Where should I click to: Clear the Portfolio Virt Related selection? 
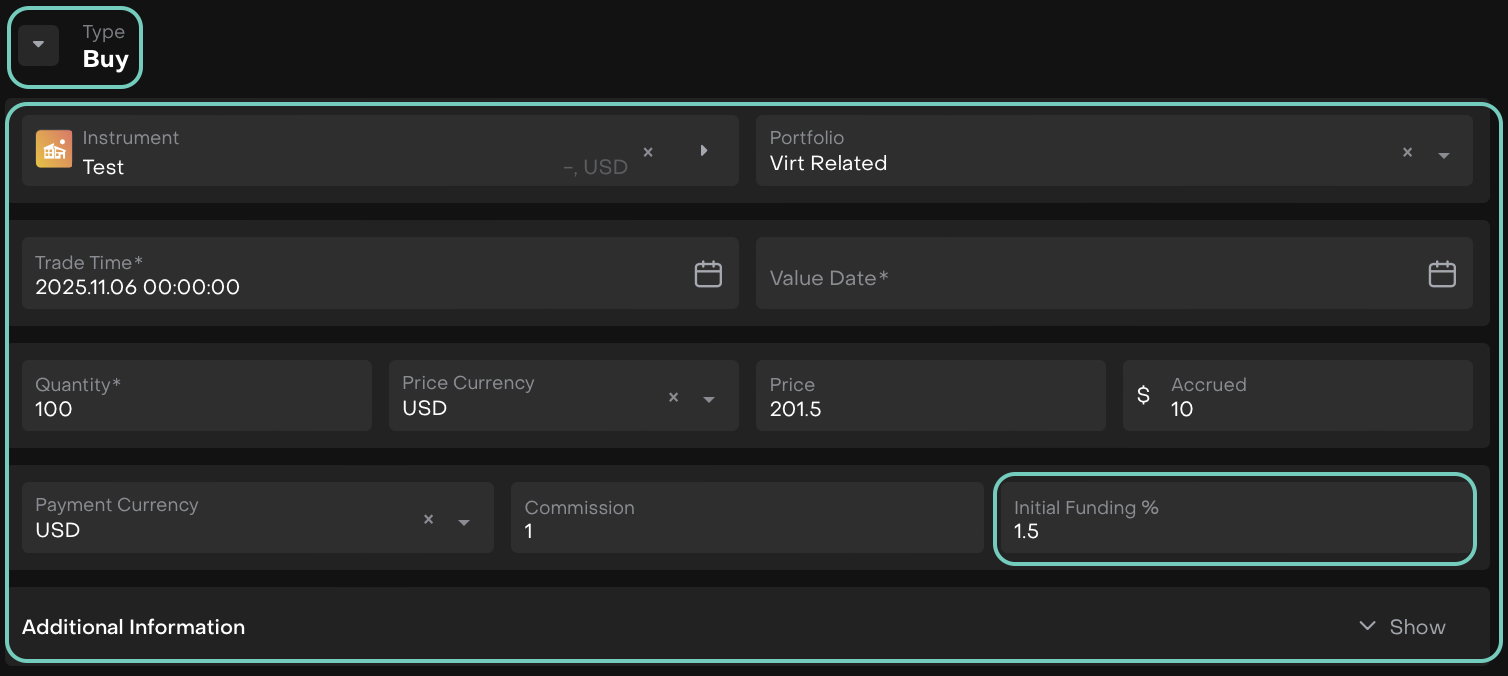(x=1407, y=153)
